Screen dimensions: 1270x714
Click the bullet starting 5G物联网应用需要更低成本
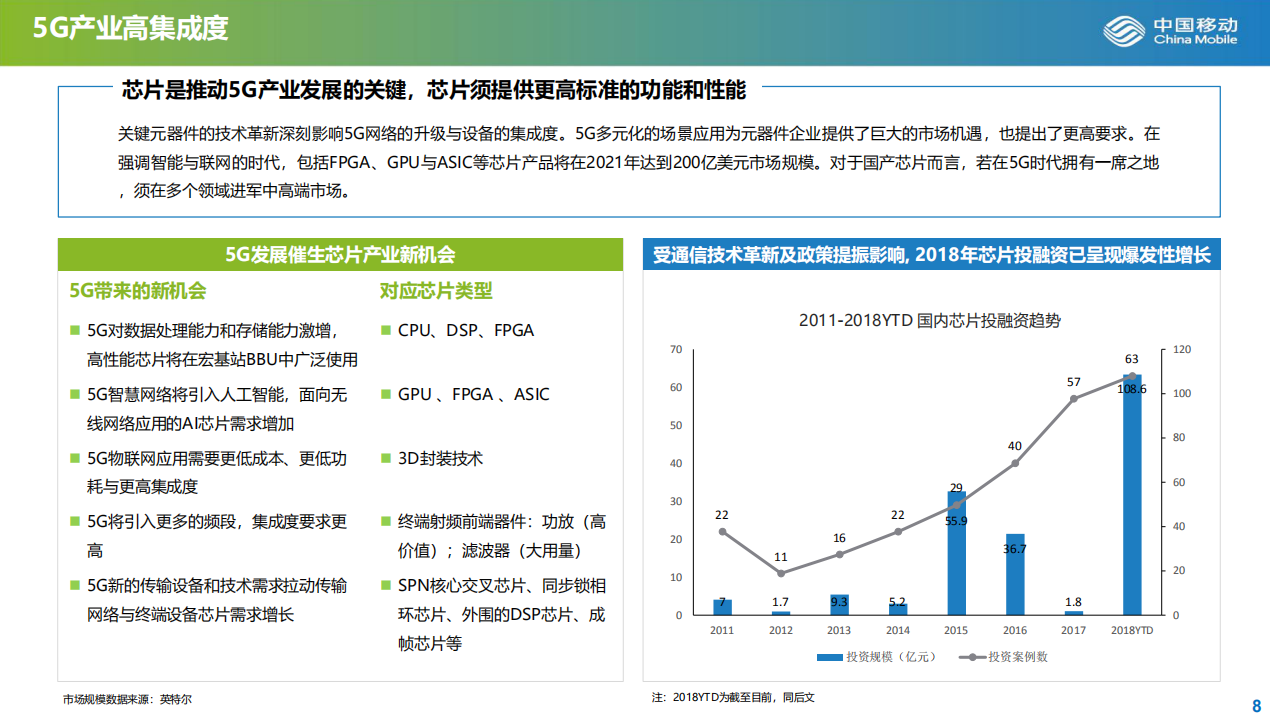pyautogui.click(x=217, y=472)
